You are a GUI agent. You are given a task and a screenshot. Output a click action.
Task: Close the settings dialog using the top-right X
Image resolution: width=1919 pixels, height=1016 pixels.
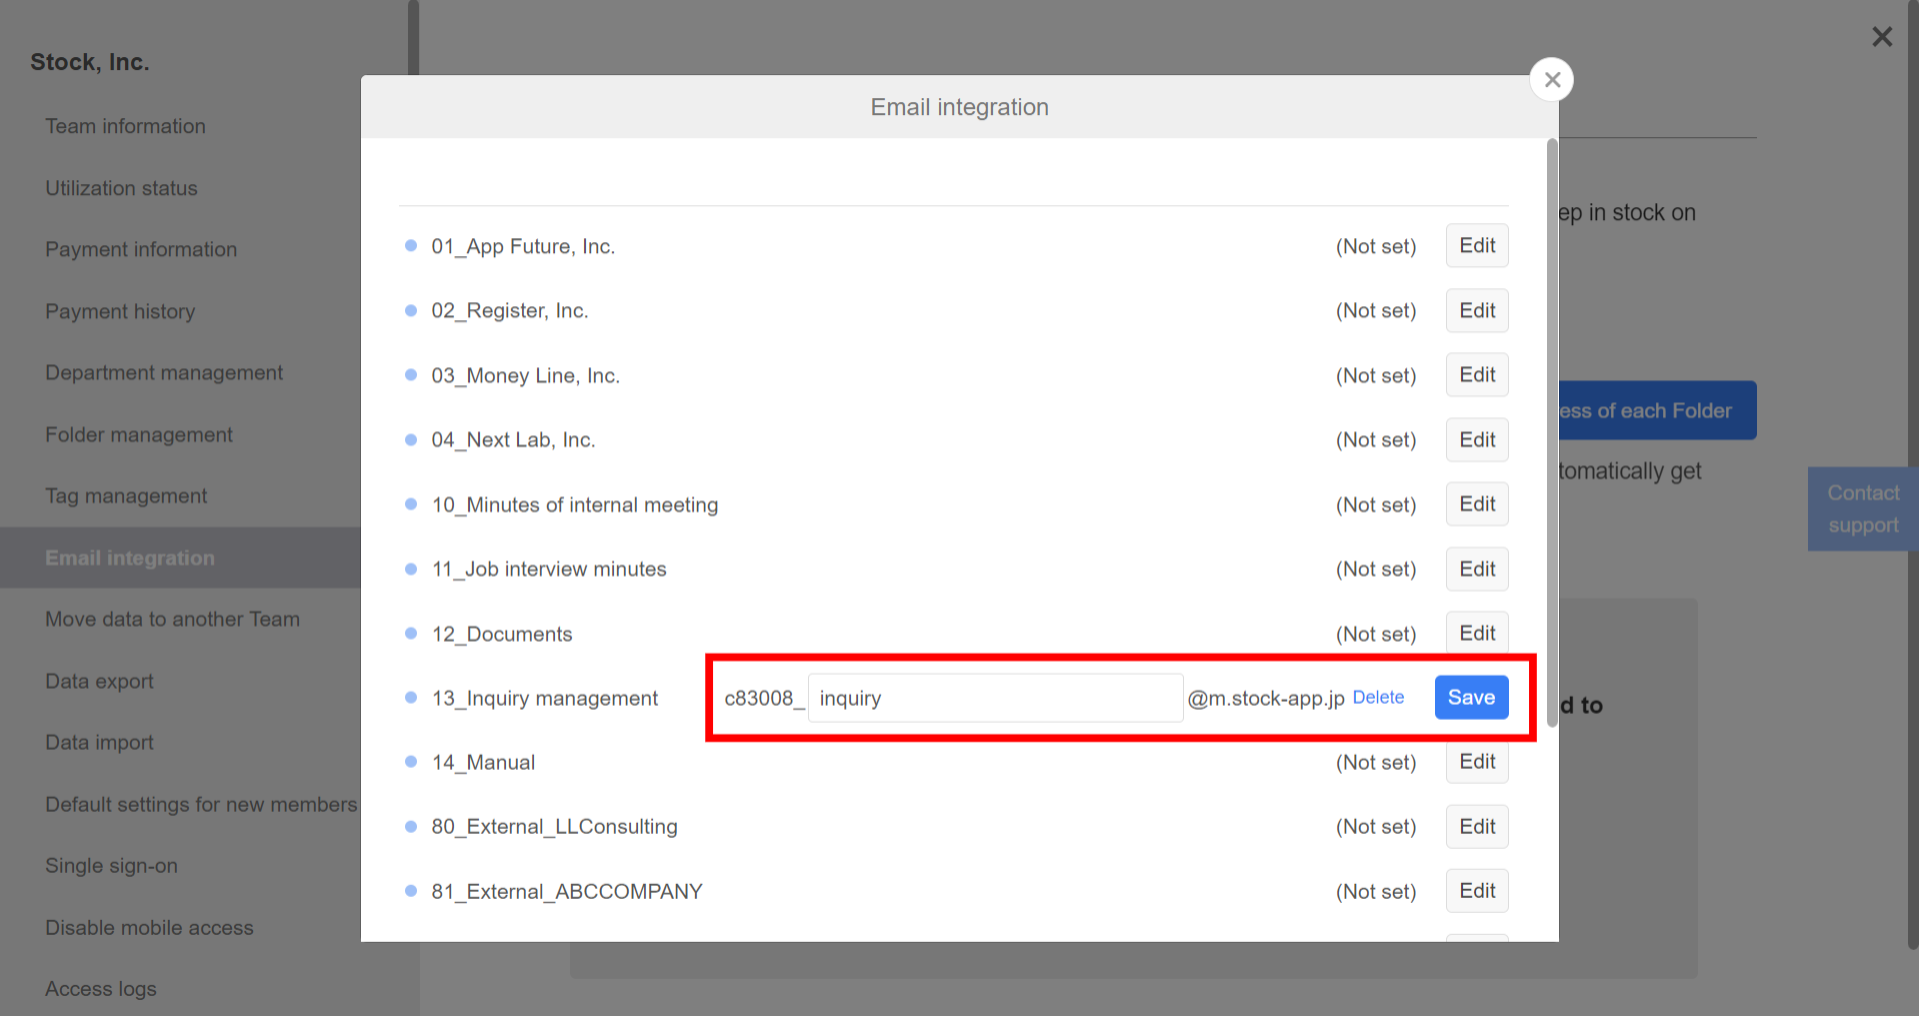coord(1882,37)
